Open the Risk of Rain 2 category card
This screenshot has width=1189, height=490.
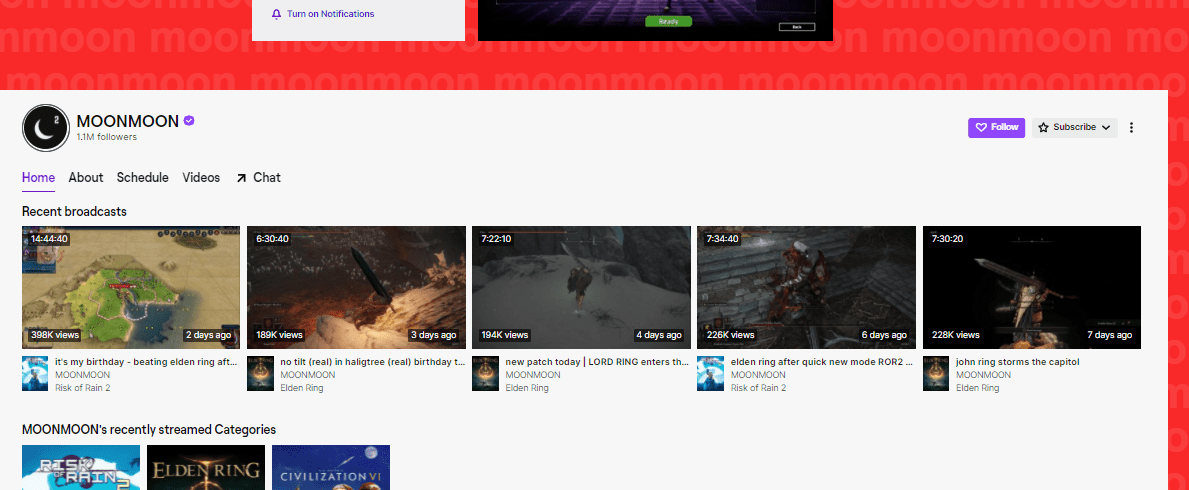click(x=81, y=467)
